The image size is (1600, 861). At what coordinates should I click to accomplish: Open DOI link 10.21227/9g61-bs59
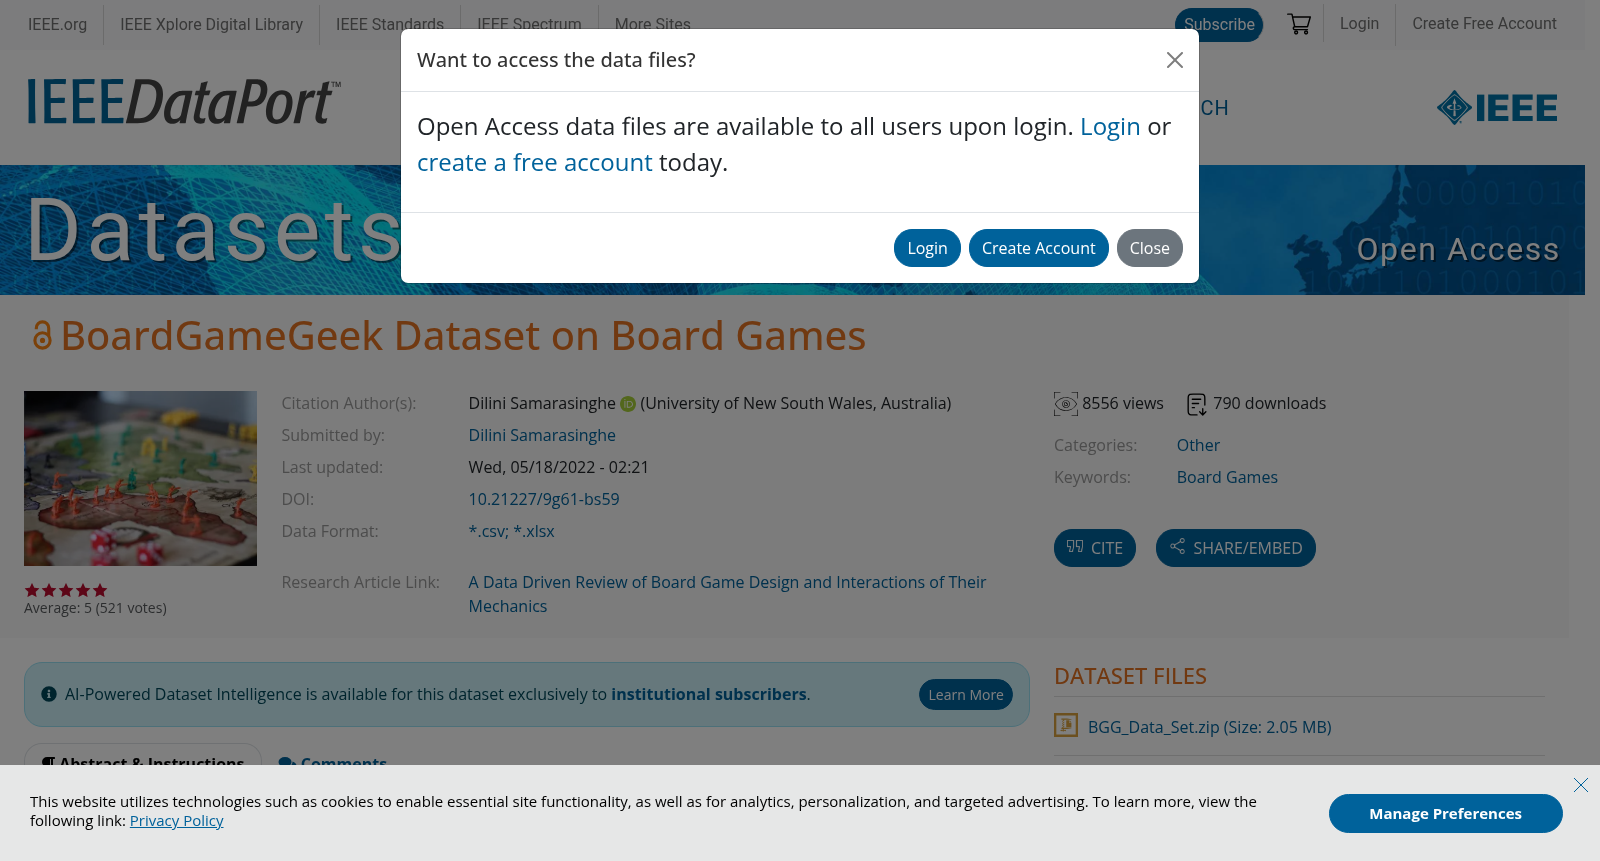544,499
